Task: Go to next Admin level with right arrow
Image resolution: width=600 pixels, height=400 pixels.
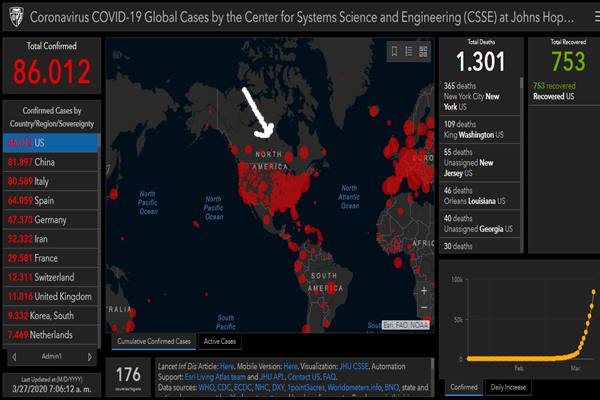Action: (90, 357)
